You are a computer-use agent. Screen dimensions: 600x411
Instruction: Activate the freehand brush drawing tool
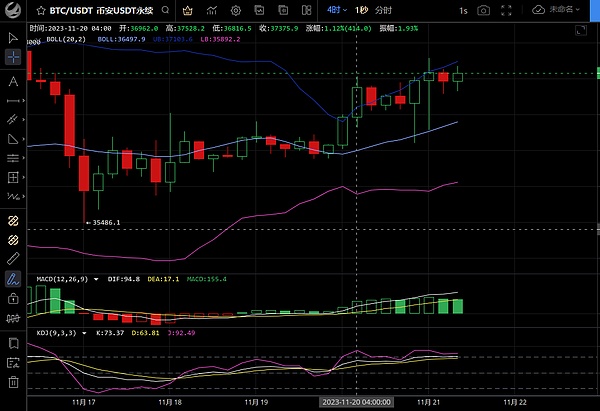click(13, 278)
